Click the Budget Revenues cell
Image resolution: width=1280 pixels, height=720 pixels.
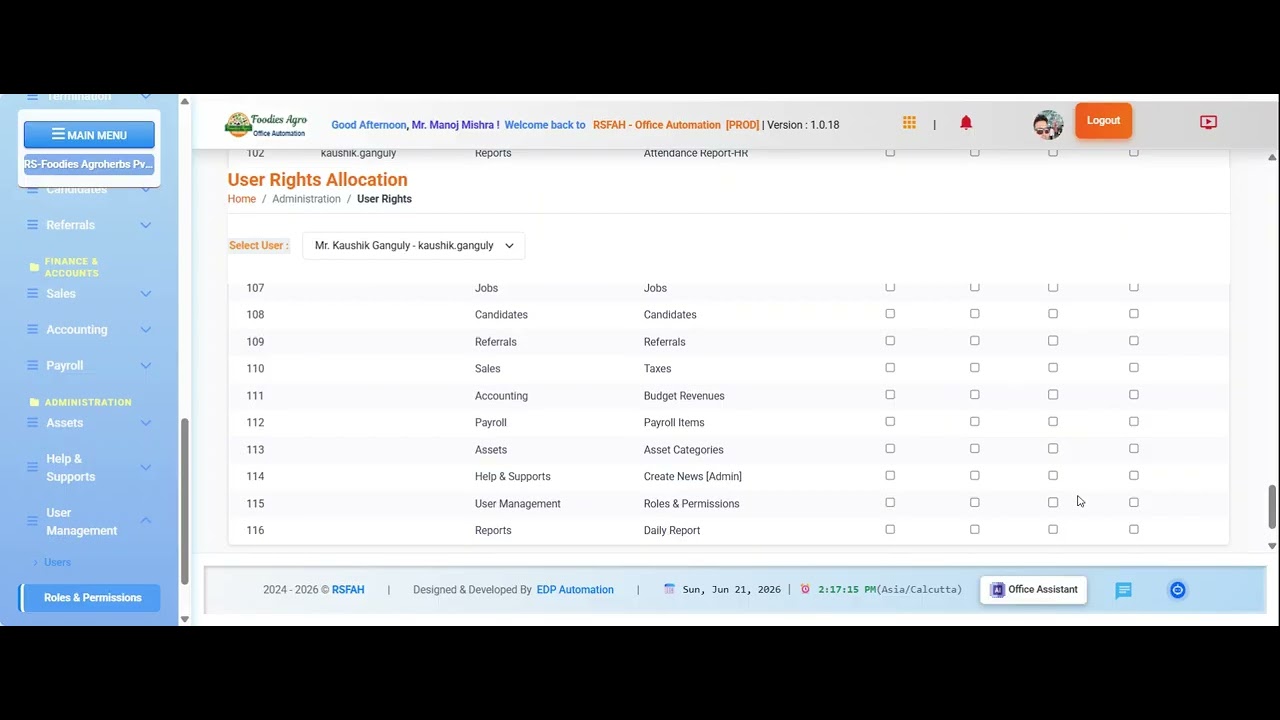click(x=684, y=396)
